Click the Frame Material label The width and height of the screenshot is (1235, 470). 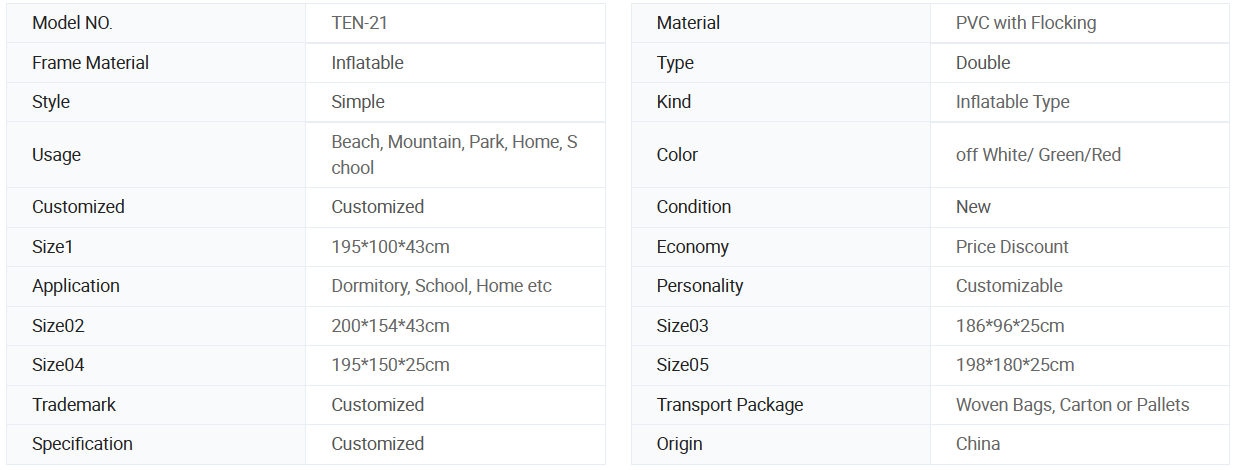[x=90, y=63]
